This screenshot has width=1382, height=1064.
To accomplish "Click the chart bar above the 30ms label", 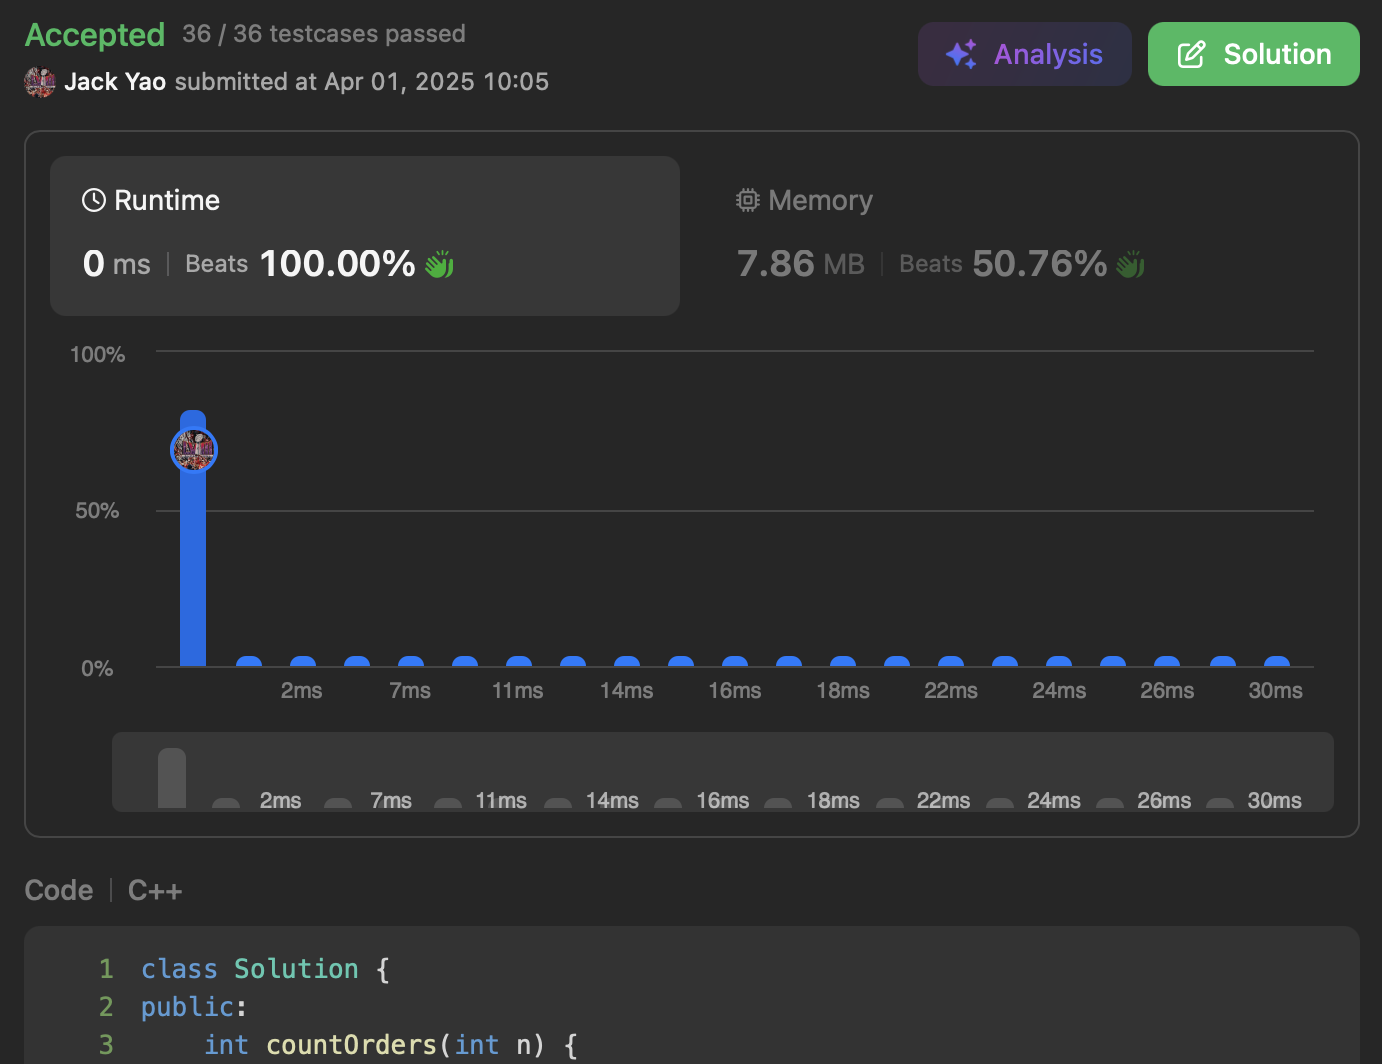I will coord(1277,661).
